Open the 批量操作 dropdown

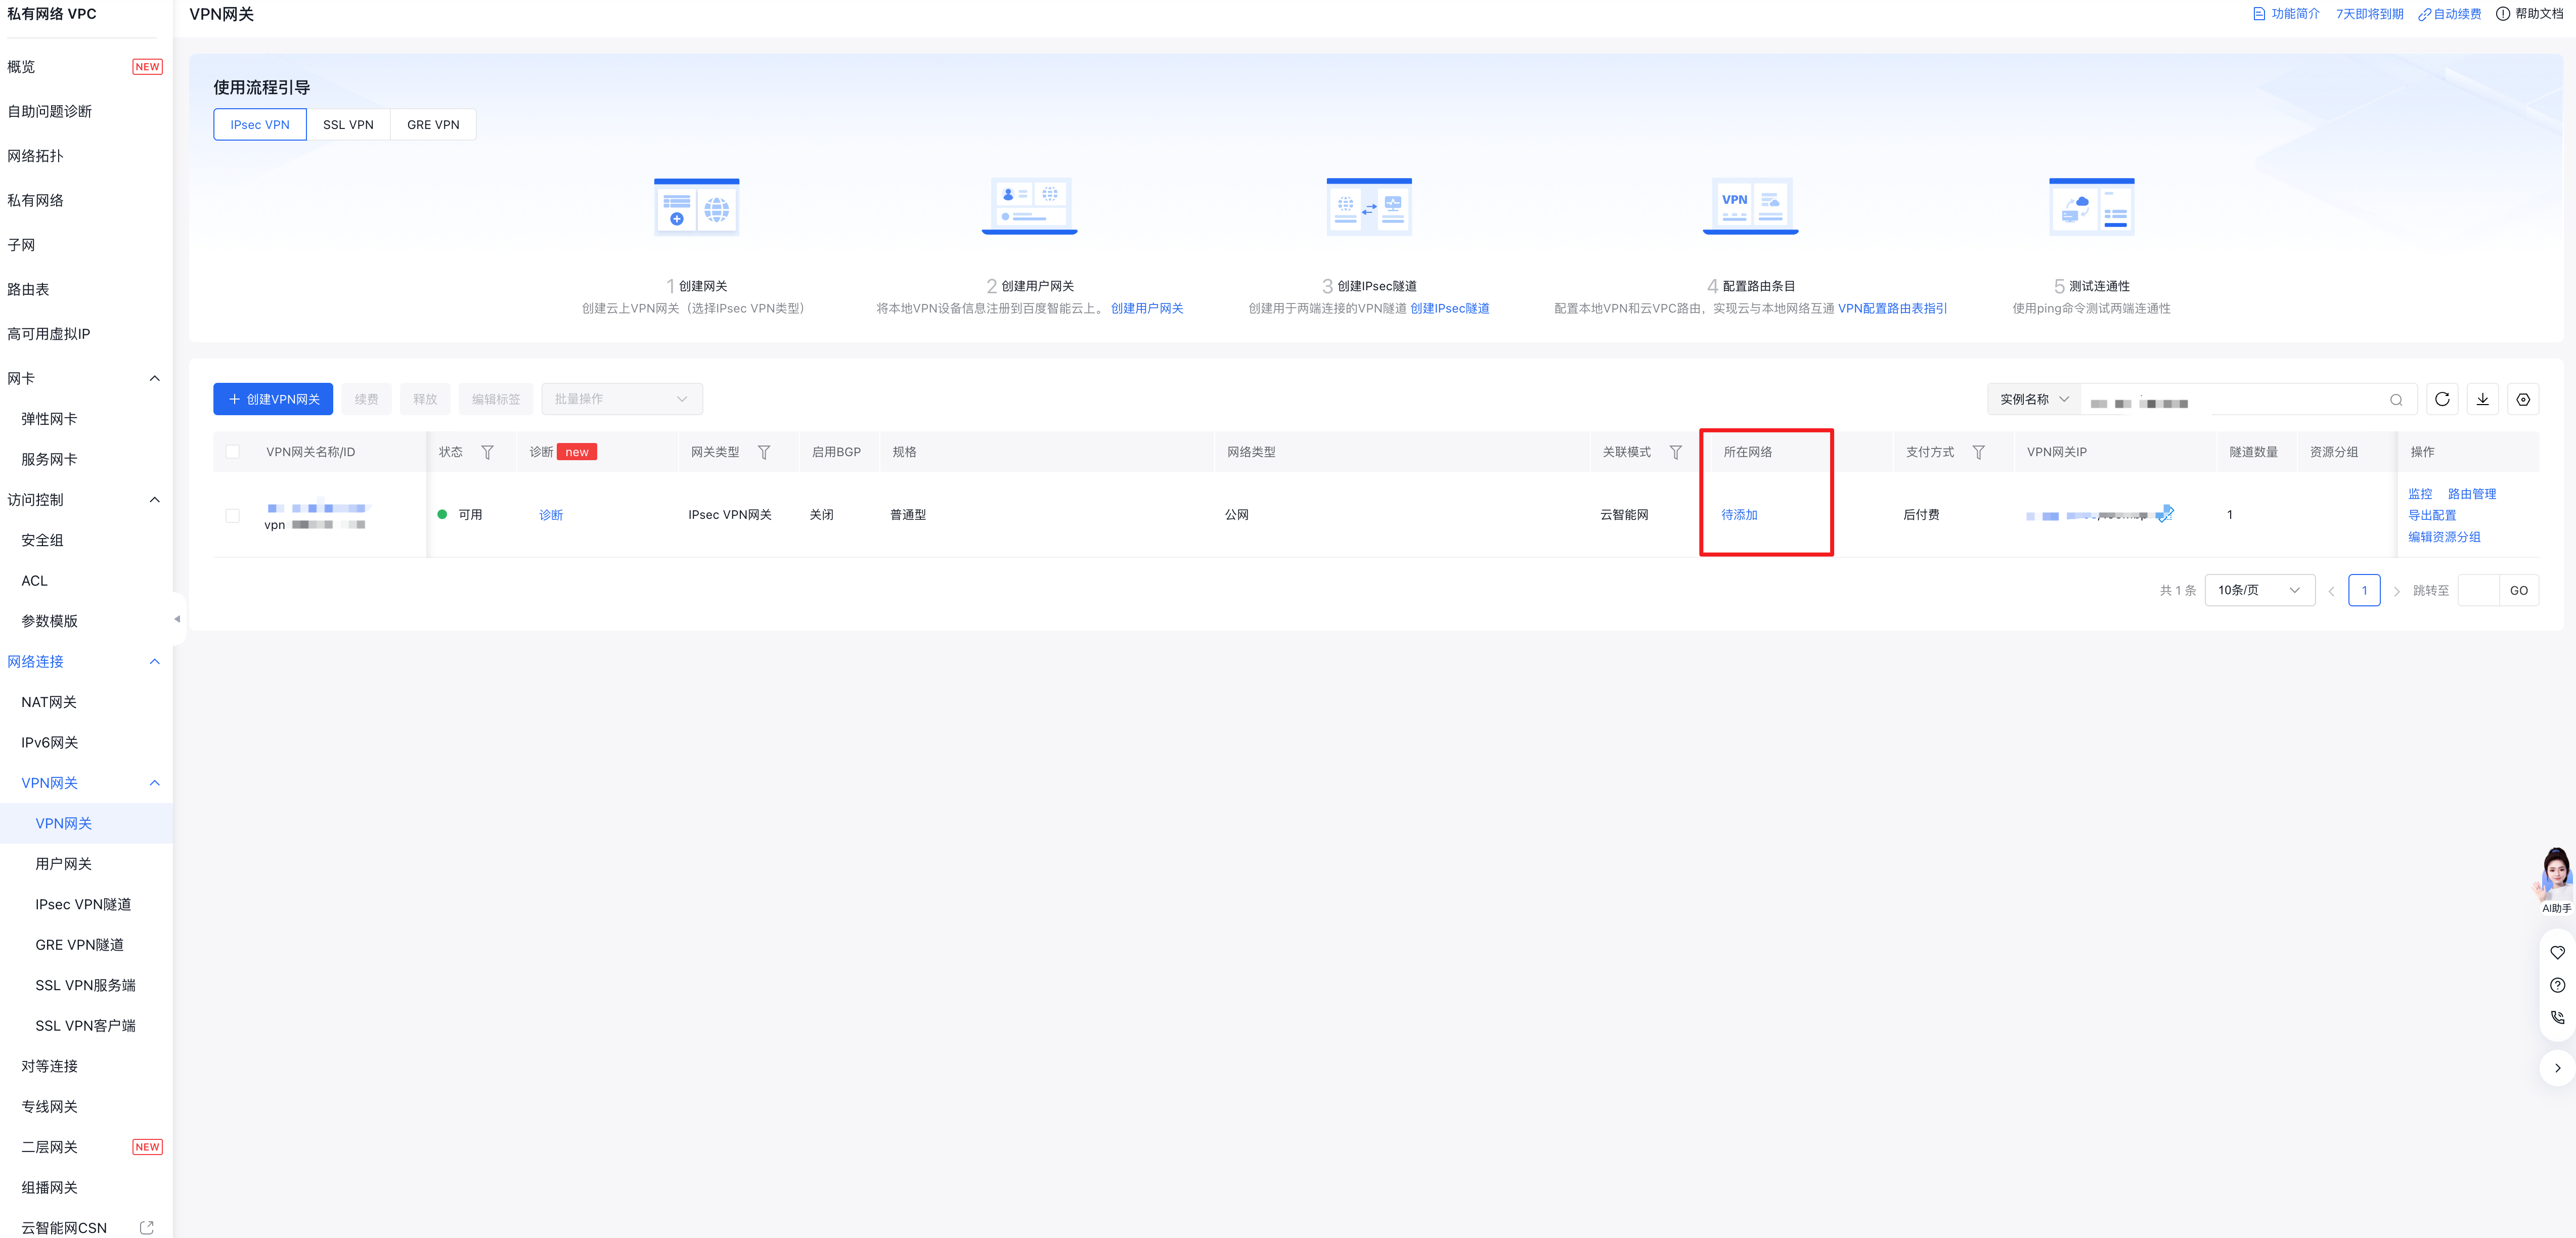pyautogui.click(x=621, y=399)
